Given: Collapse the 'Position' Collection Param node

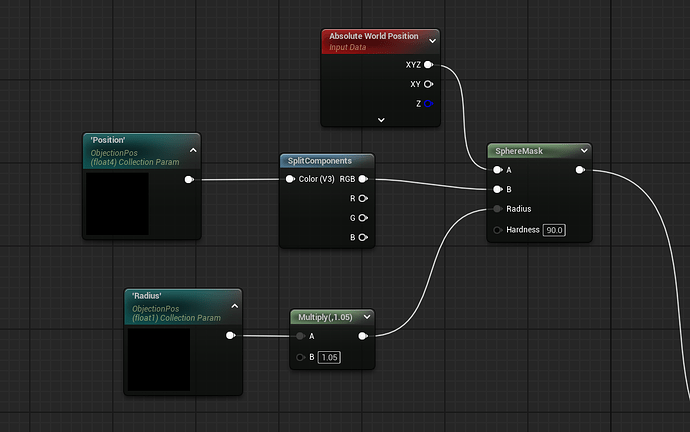Looking at the screenshot, I should point(193,150).
